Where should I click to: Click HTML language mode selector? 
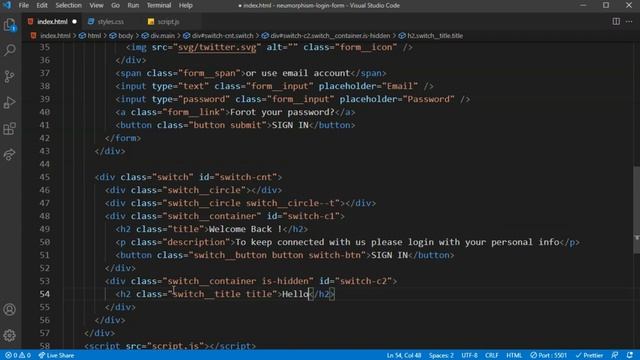514,355
